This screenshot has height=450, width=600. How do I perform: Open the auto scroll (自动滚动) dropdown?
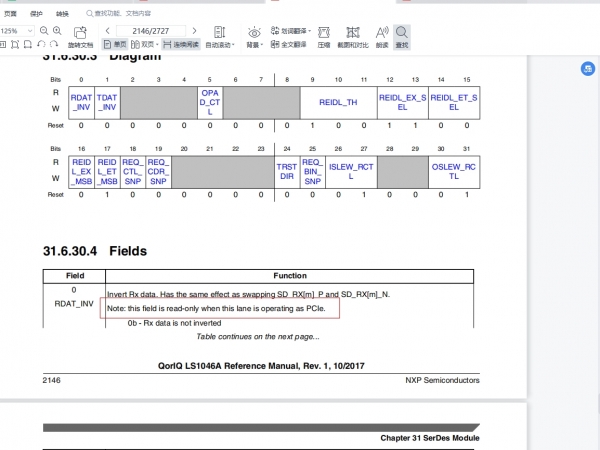pyautogui.click(x=220, y=45)
